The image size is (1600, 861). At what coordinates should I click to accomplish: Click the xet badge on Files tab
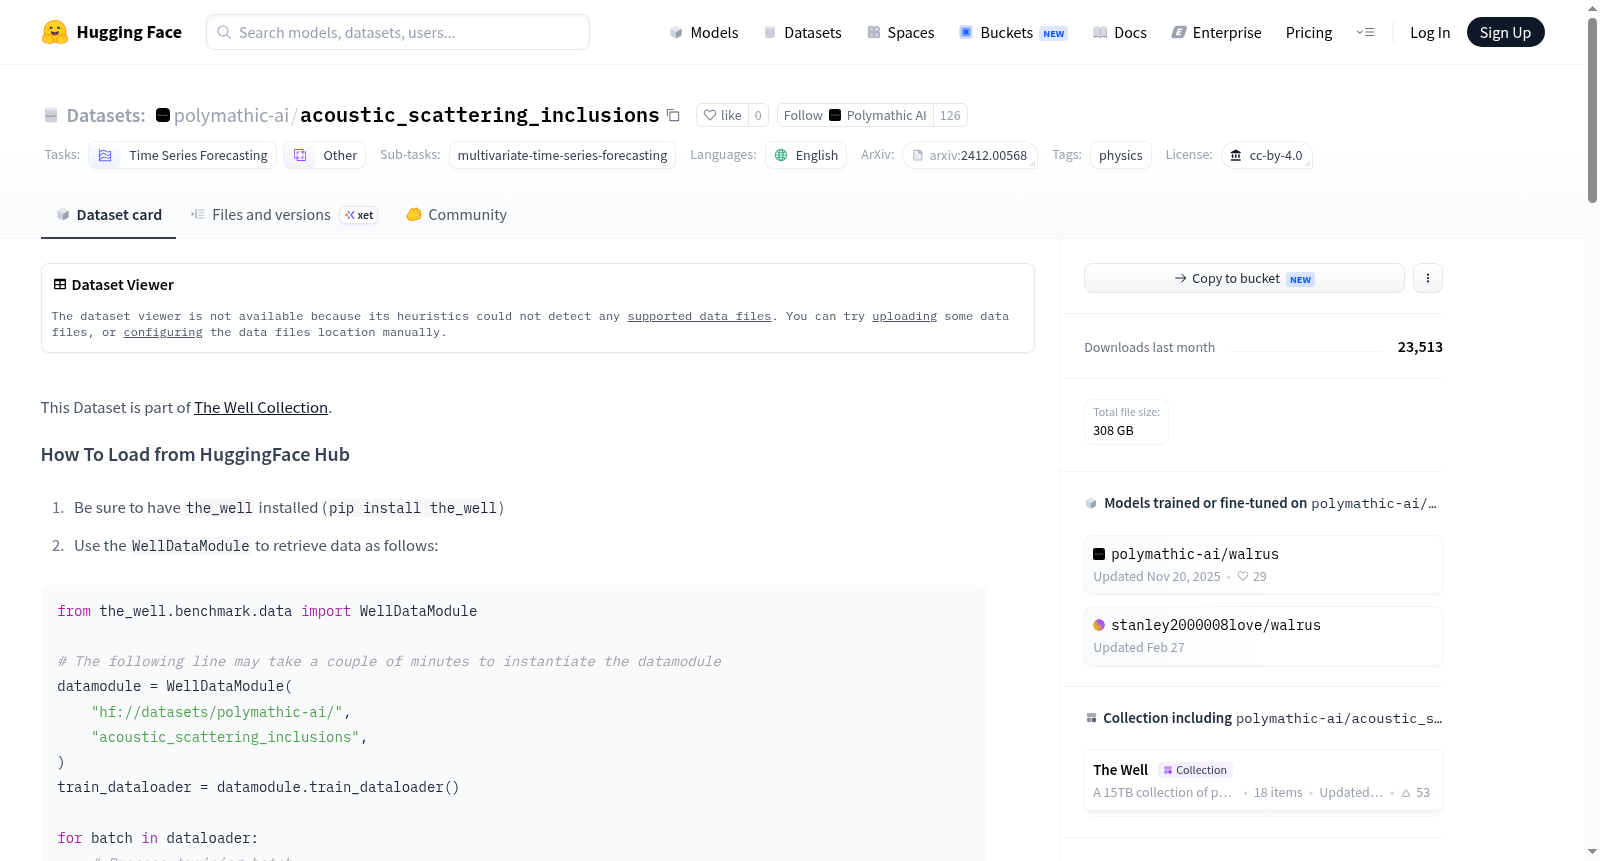359,215
